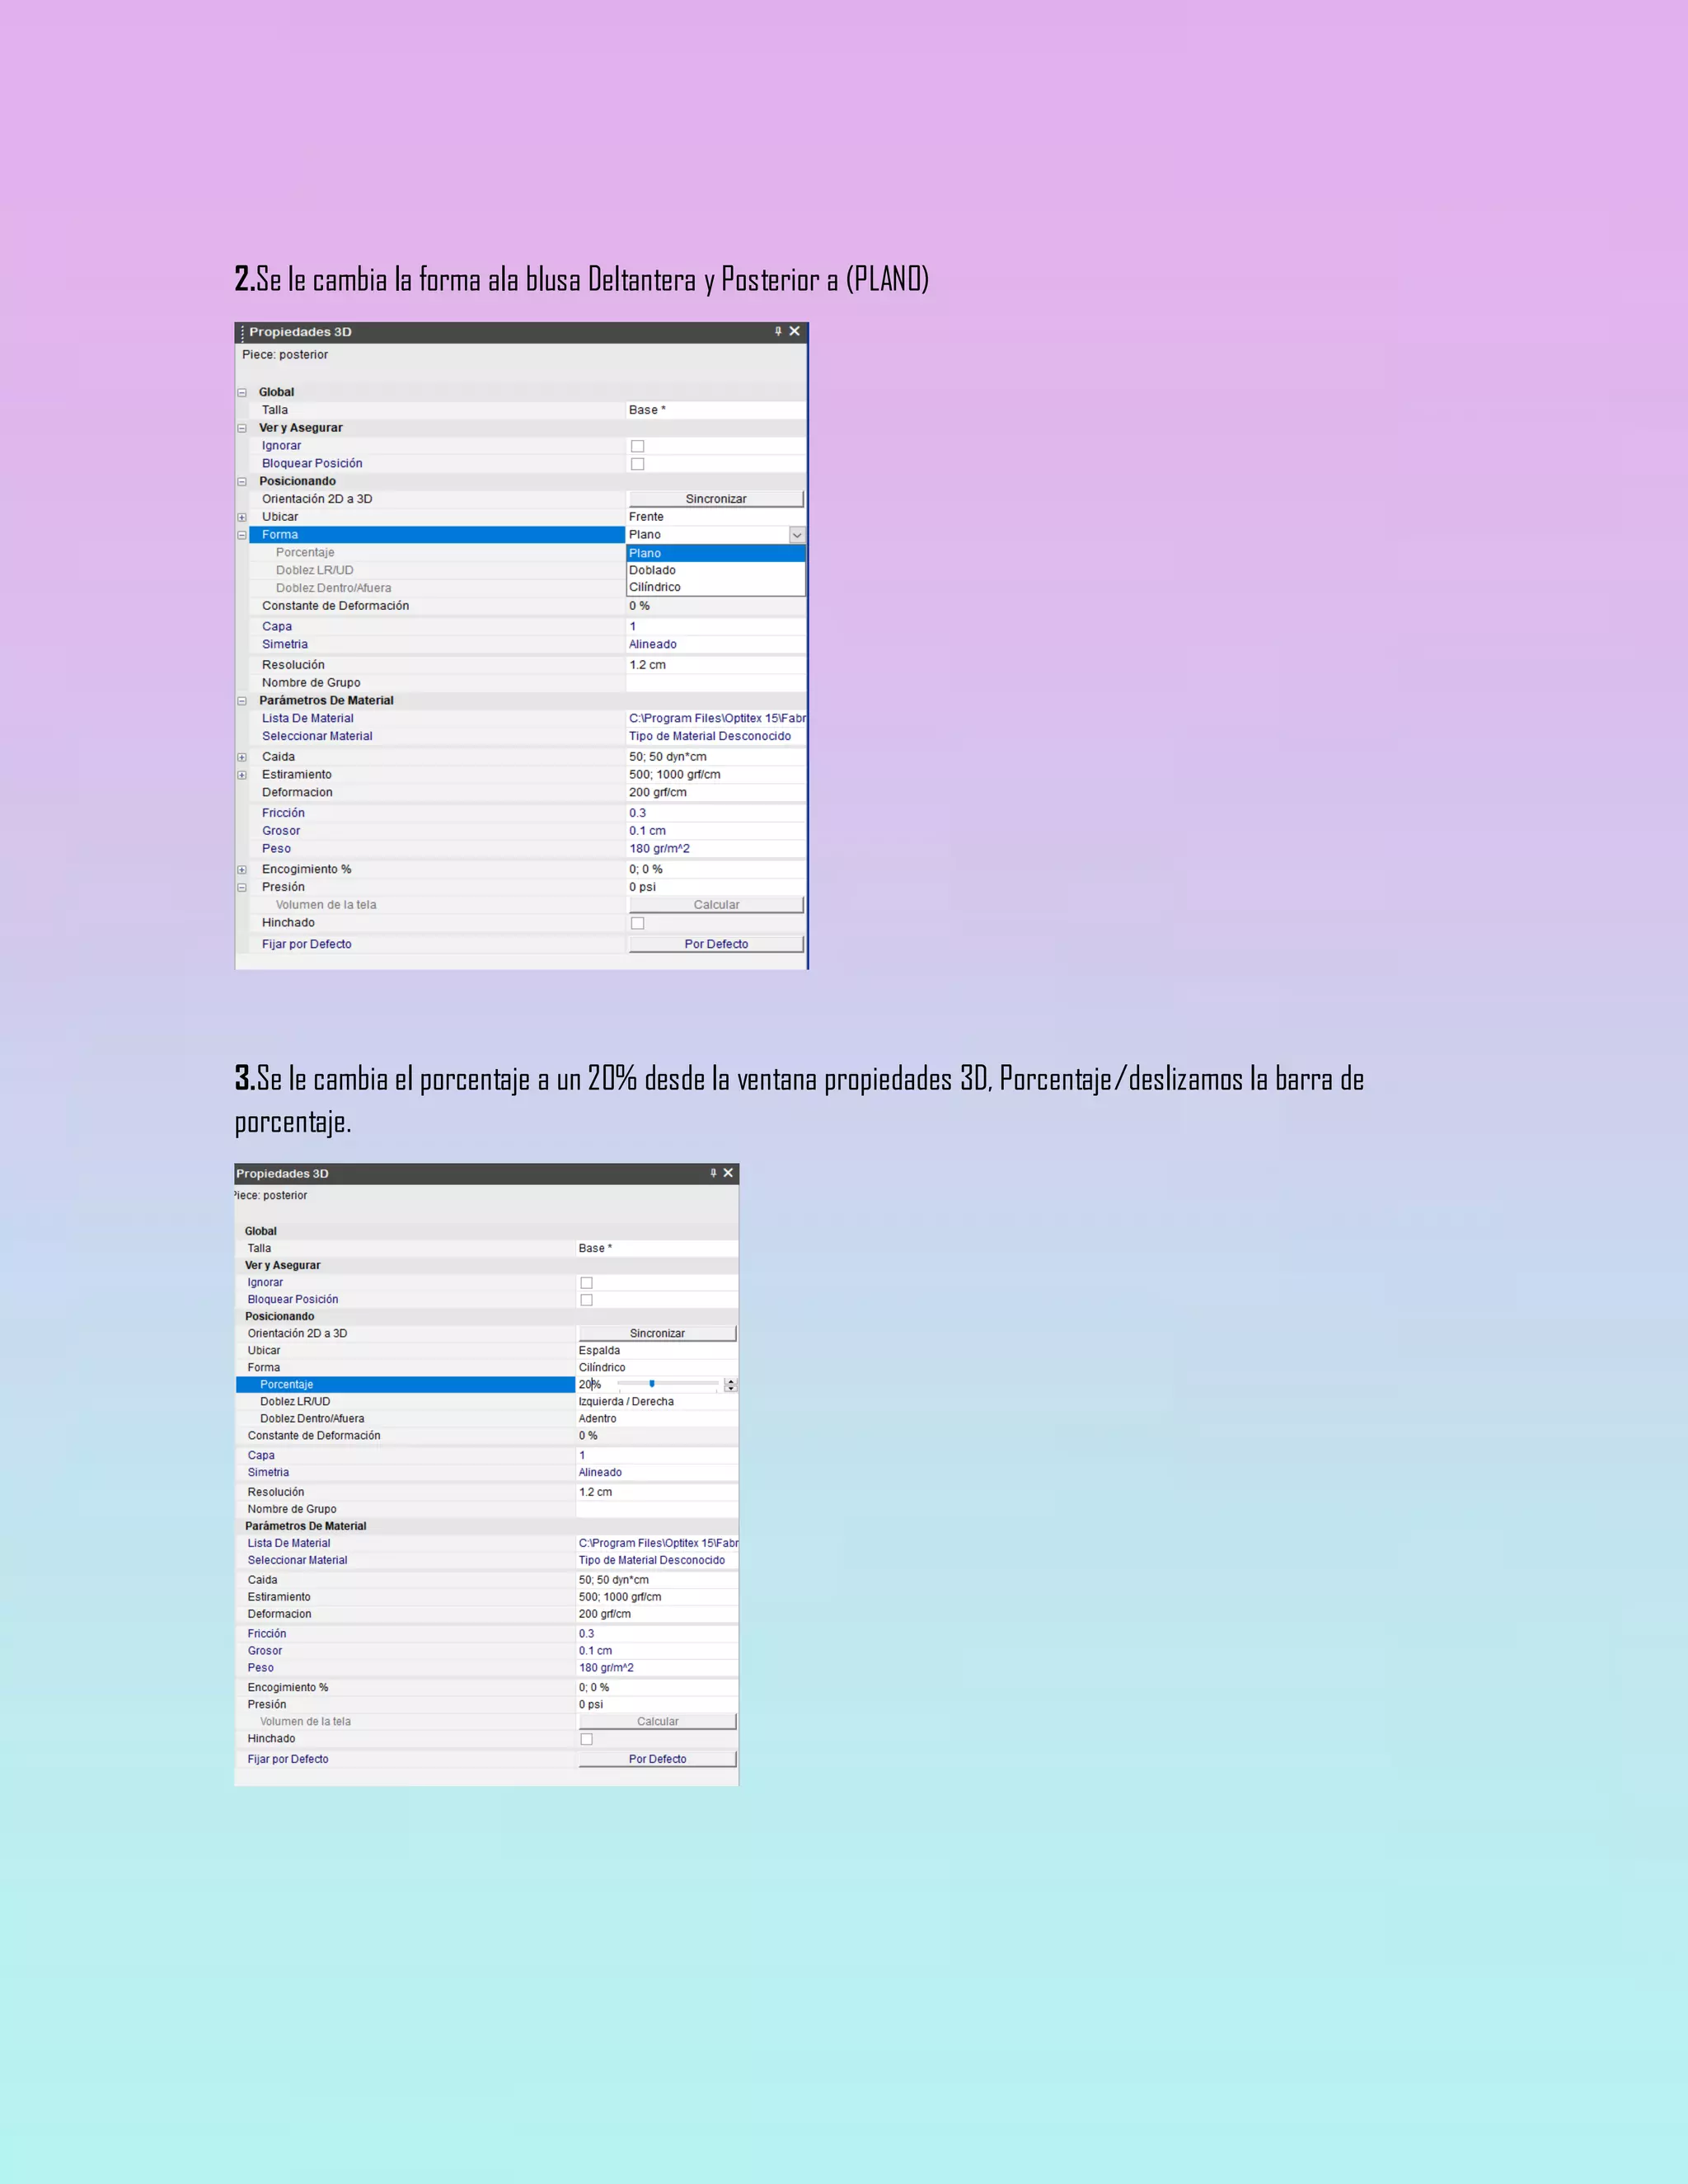Enable Hinchado checkbox in upper panel

[x=637, y=923]
